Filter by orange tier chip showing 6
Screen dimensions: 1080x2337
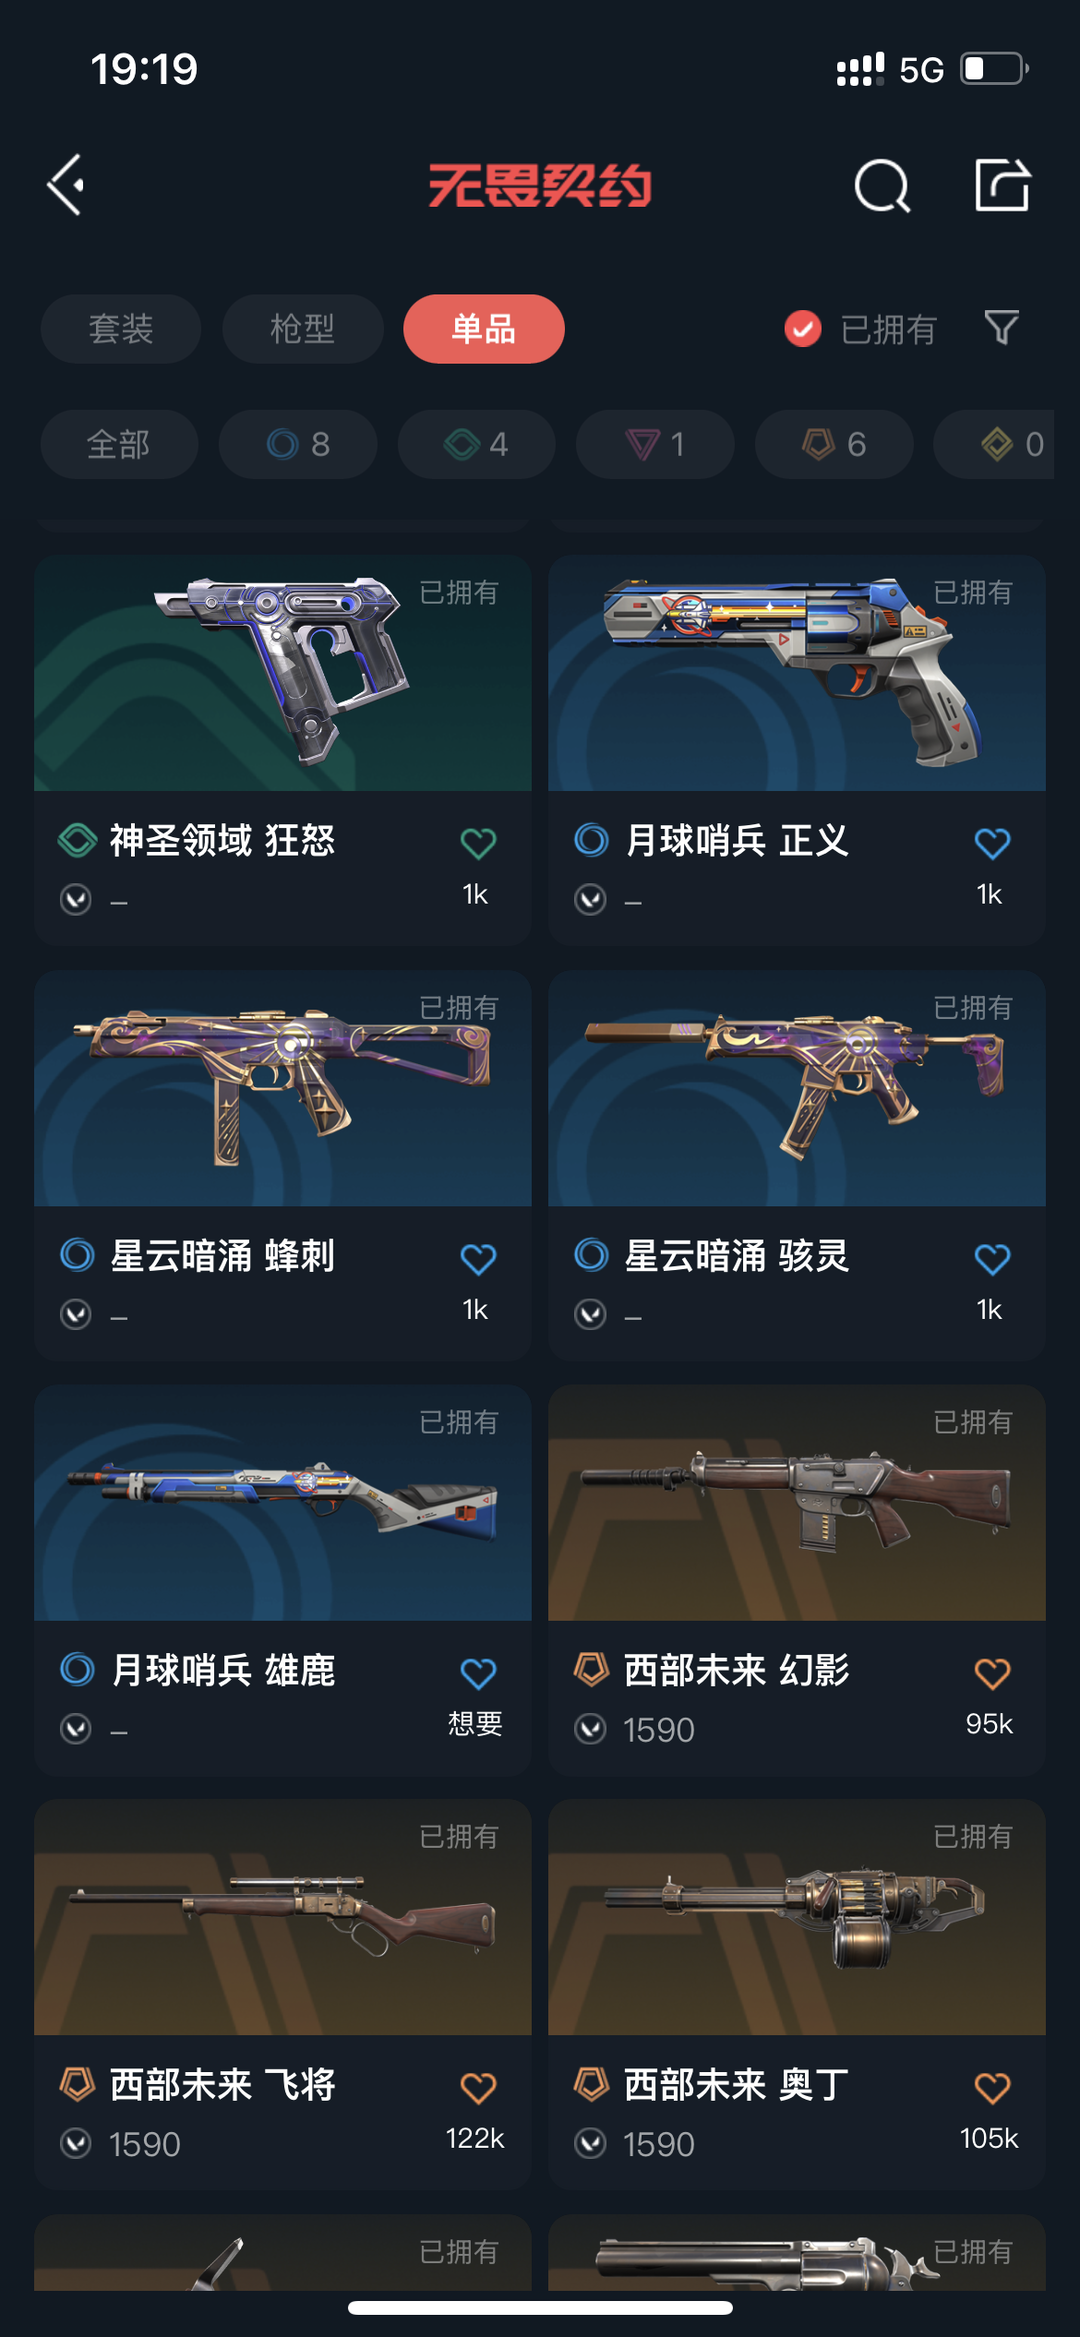[x=834, y=444]
